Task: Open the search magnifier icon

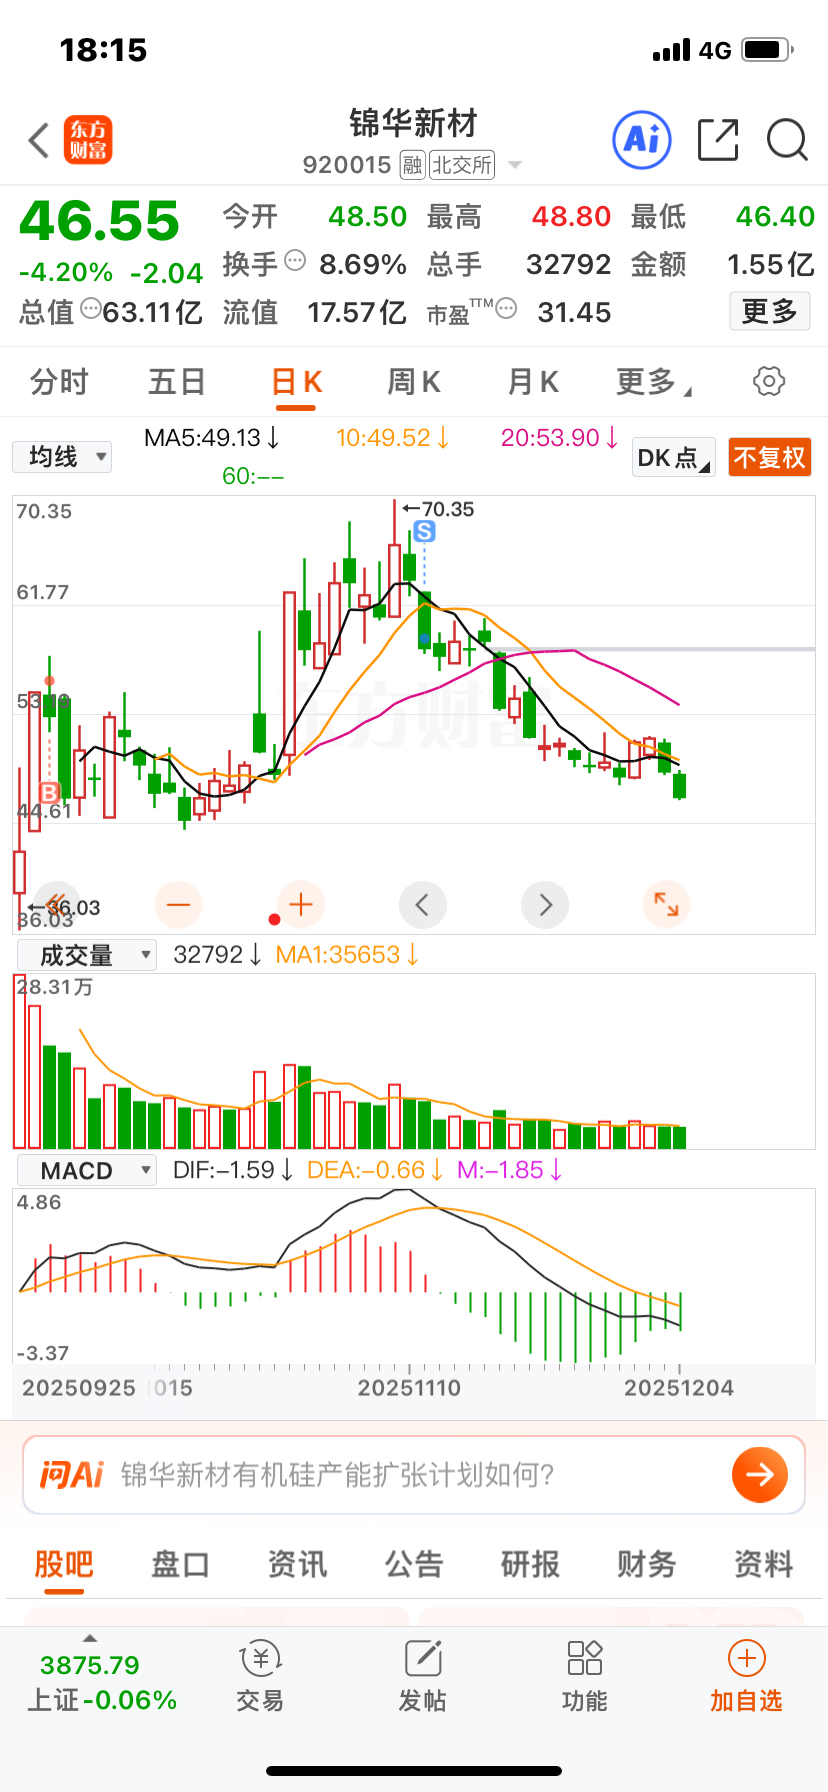Action: pyautogui.click(x=787, y=140)
